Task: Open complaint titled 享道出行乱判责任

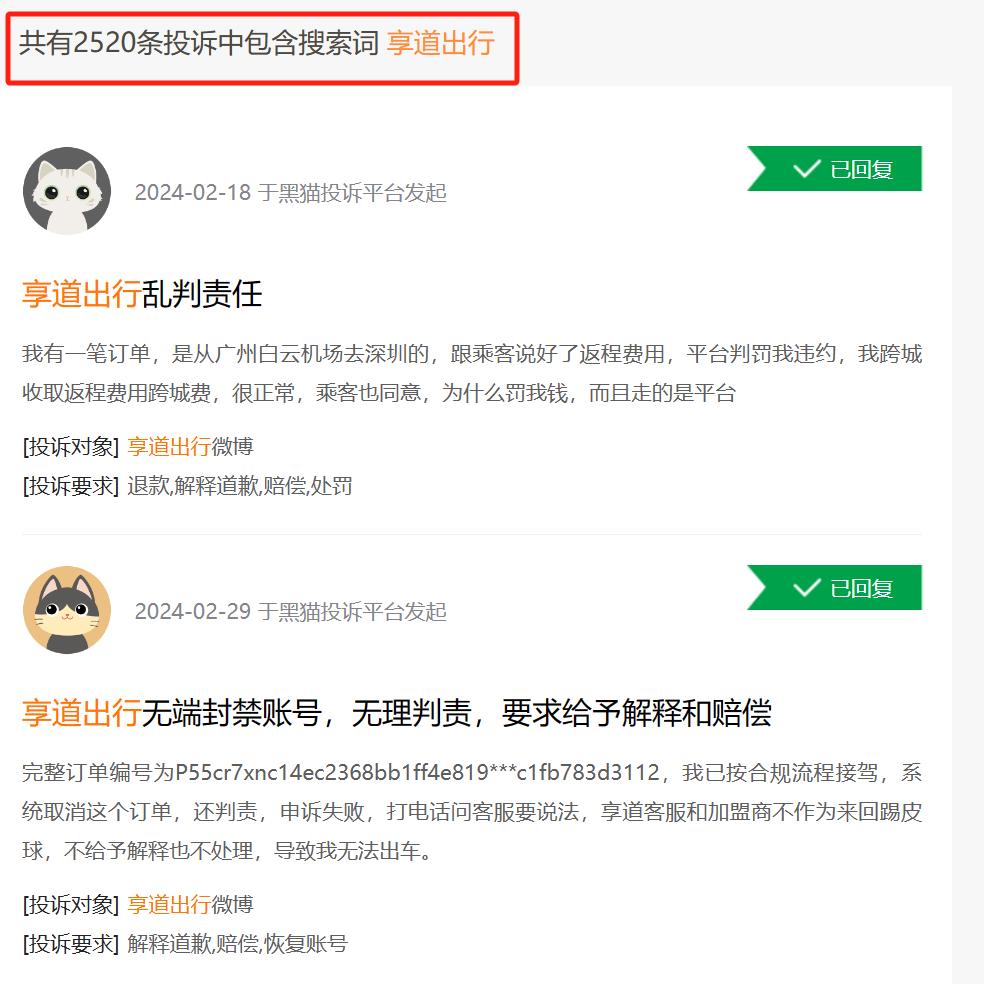Action: 142,294
